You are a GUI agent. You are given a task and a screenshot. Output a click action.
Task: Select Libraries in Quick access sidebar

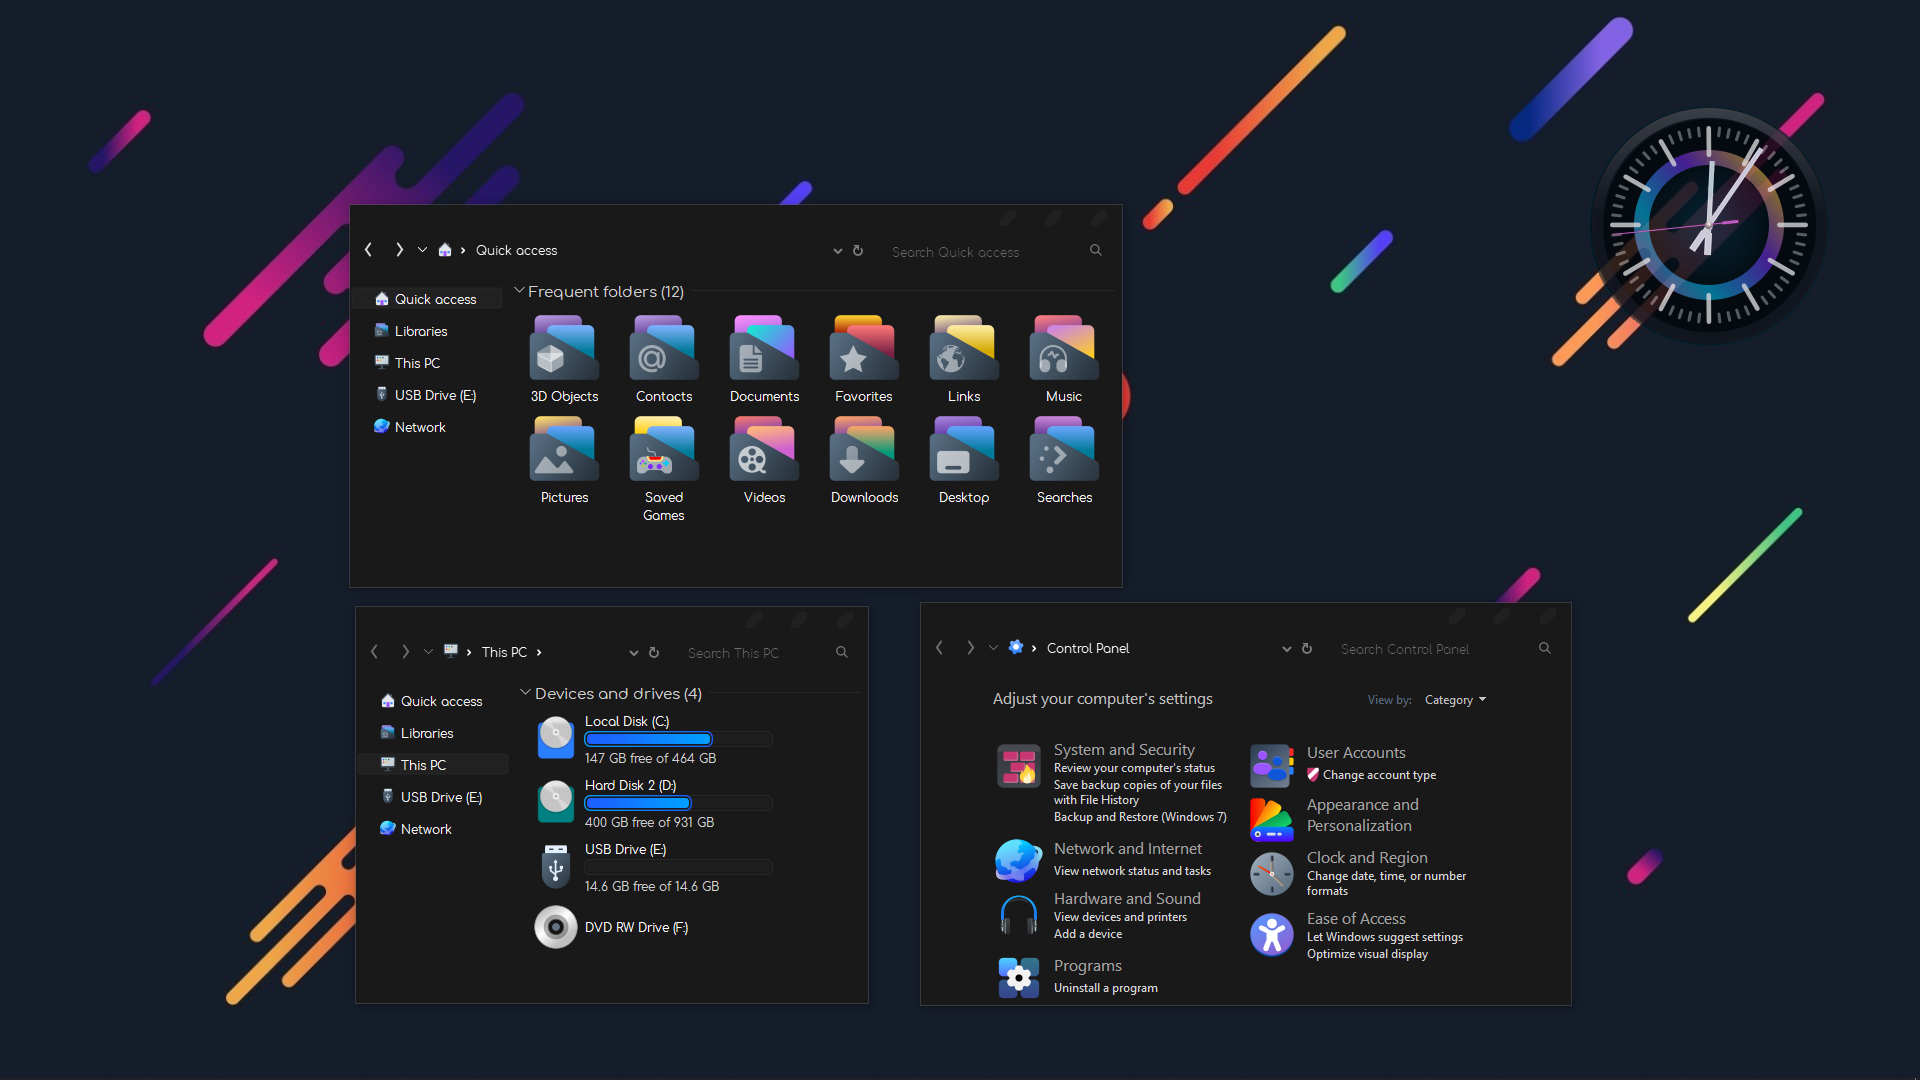pos(419,330)
